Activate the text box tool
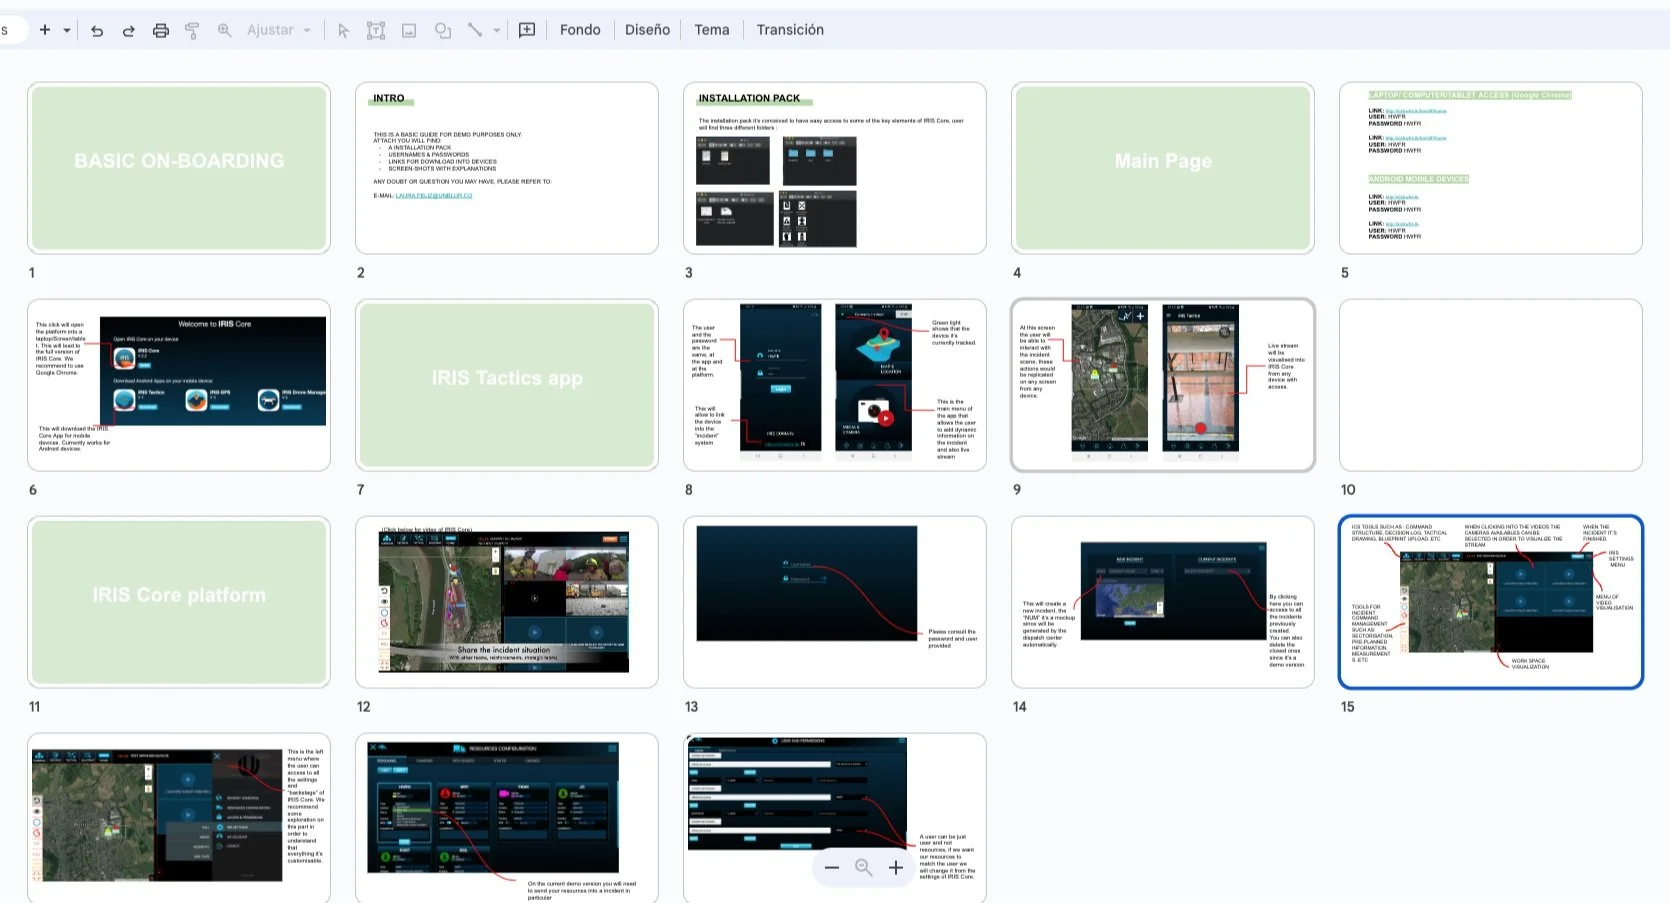Viewport: 1670px width, 903px height. coord(376,30)
